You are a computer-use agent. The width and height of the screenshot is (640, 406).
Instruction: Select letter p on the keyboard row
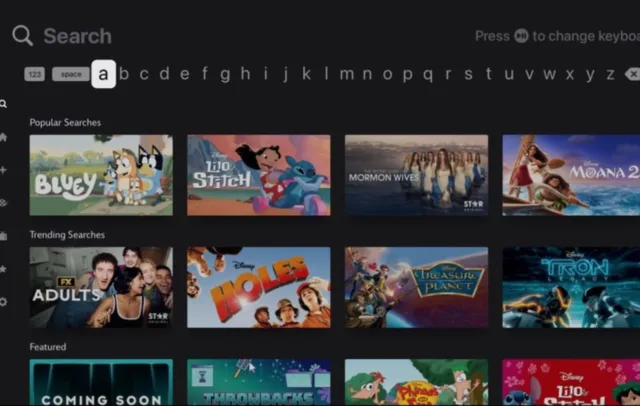click(407, 76)
